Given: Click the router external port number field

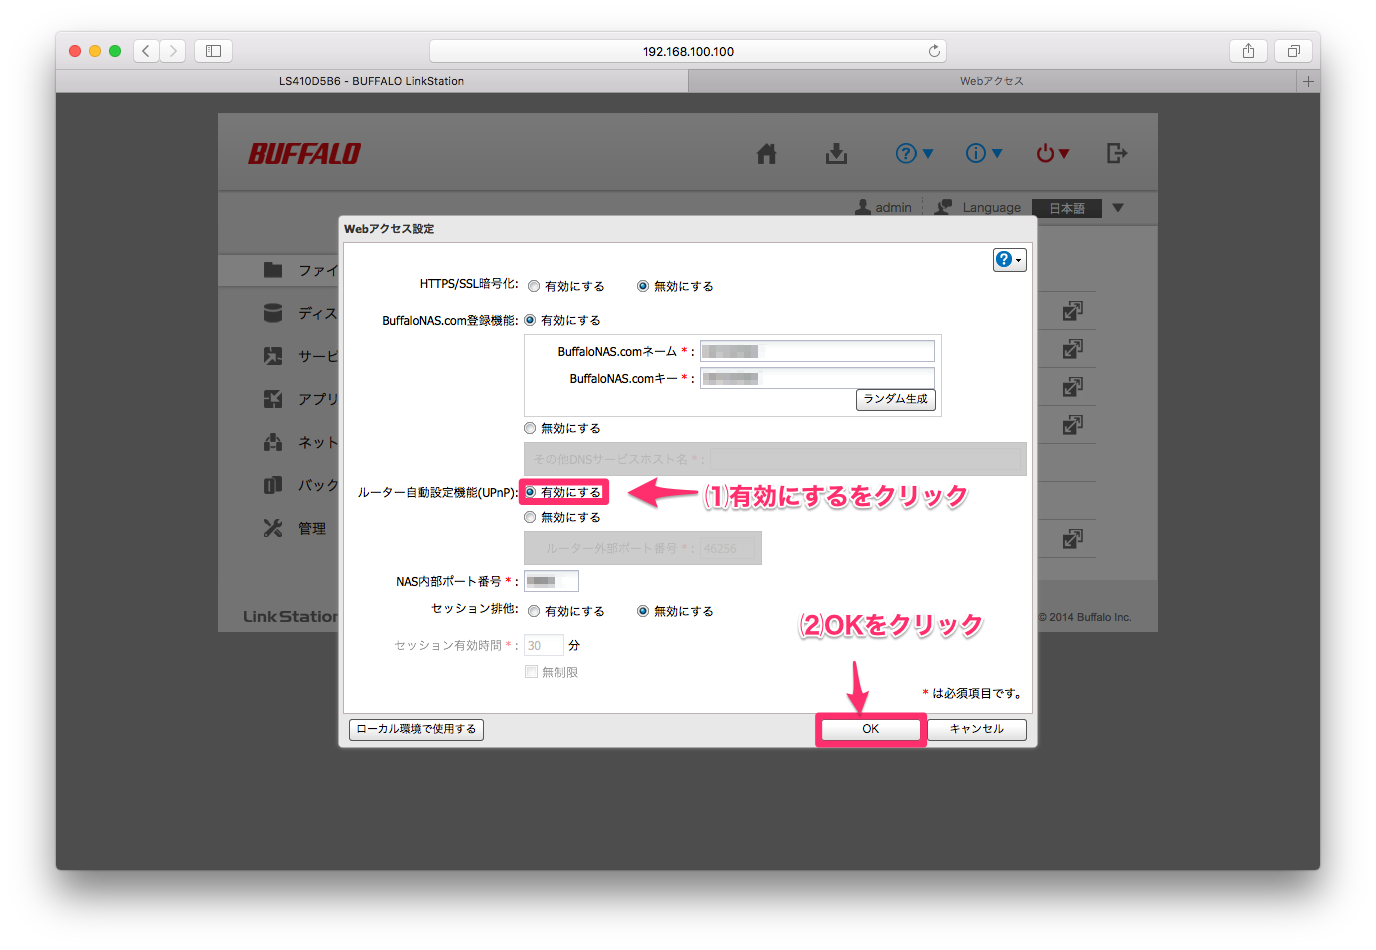Looking at the screenshot, I should pos(729,548).
